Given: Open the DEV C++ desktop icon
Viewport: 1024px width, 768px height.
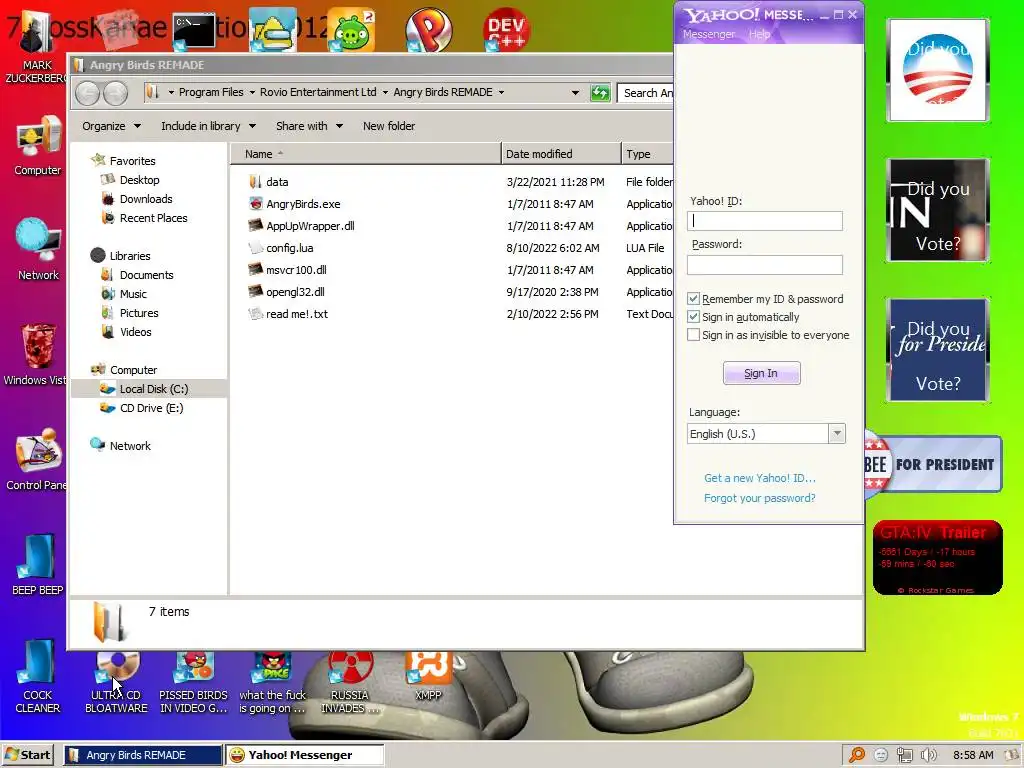Looking at the screenshot, I should (x=507, y=29).
